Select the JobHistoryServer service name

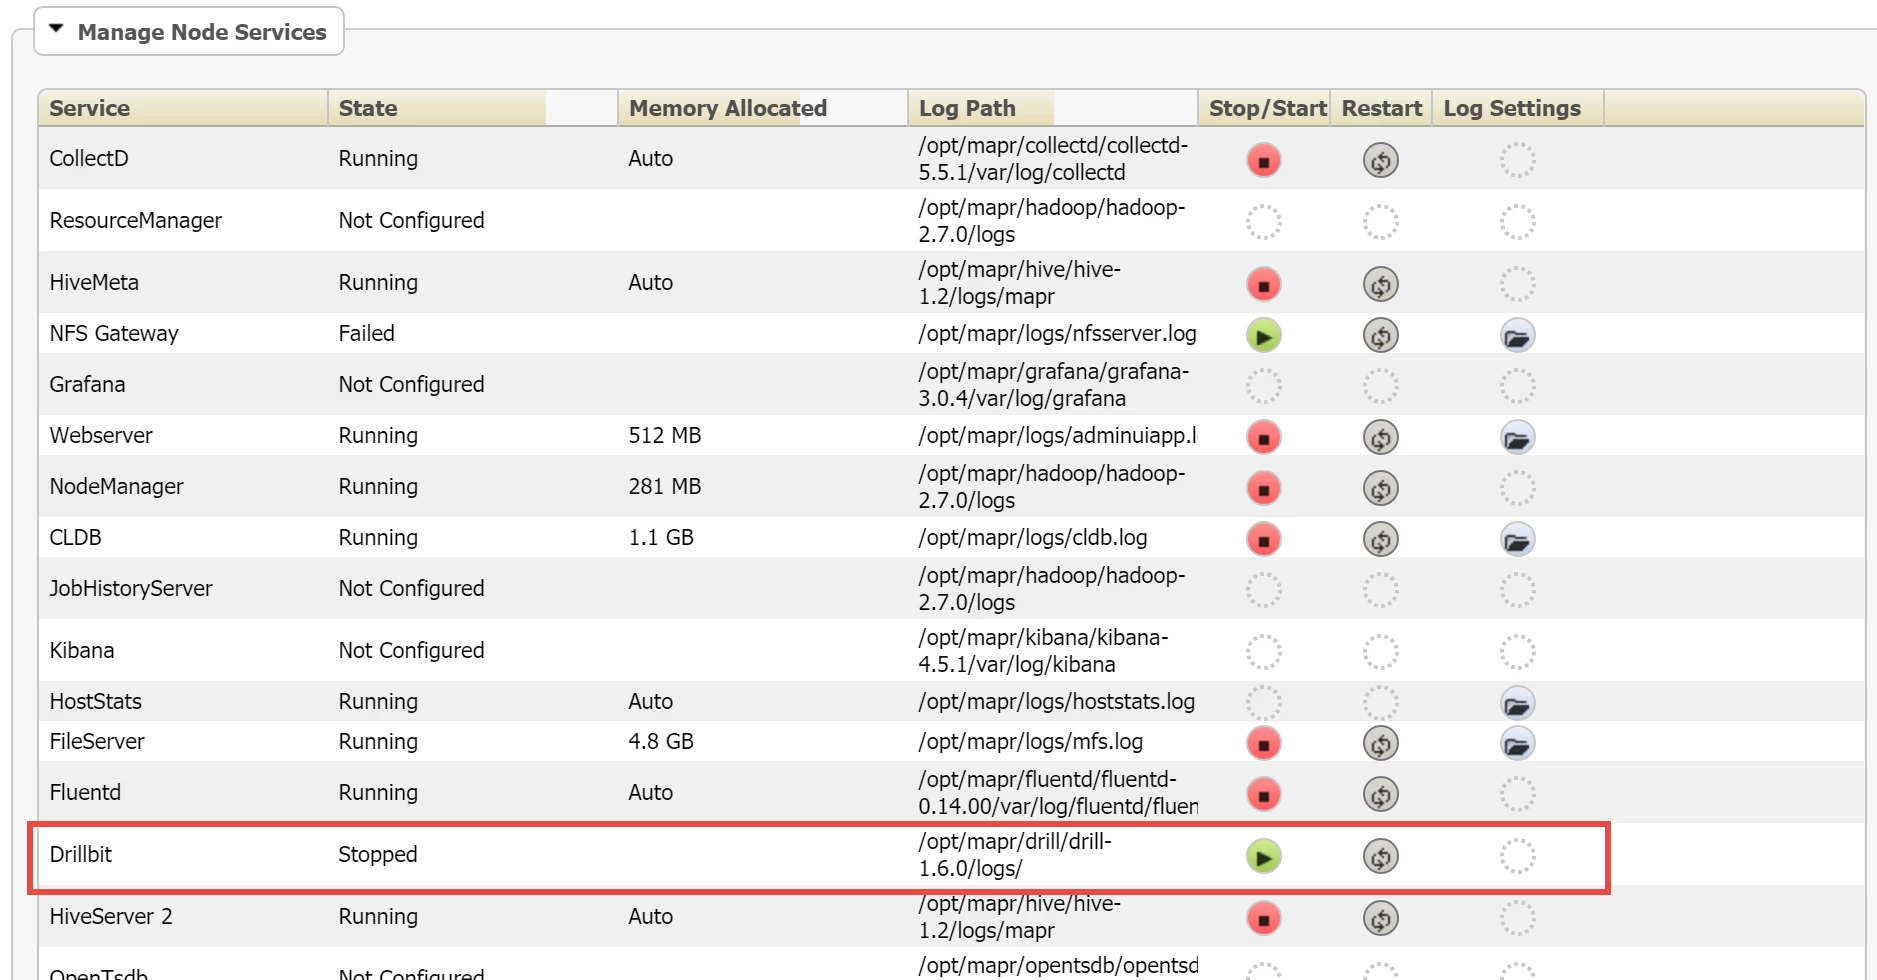[x=131, y=588]
